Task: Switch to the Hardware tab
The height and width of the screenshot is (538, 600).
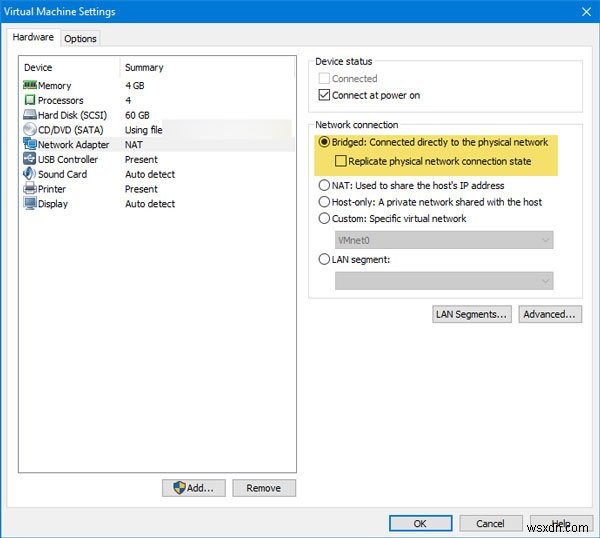Action: point(33,37)
